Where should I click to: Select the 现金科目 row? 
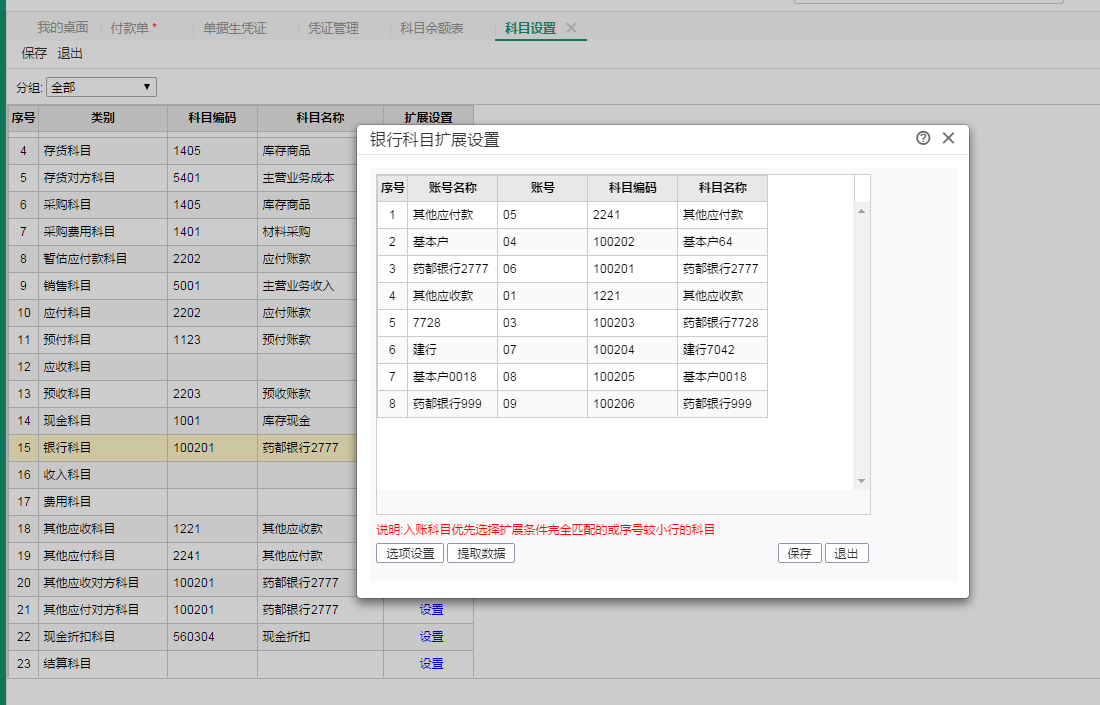click(182, 421)
